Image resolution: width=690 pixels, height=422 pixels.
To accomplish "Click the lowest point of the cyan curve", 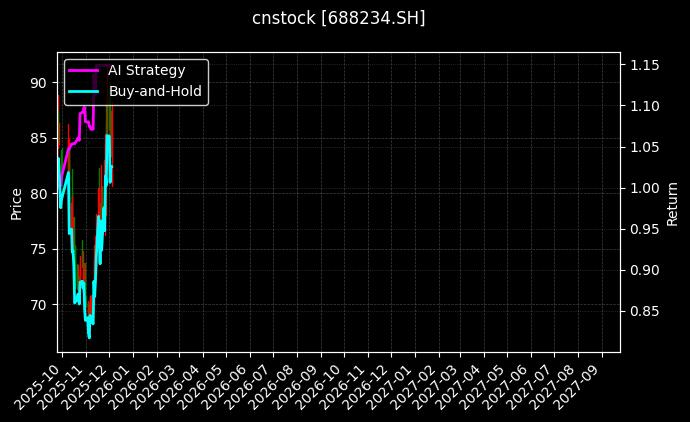I will click(89, 337).
